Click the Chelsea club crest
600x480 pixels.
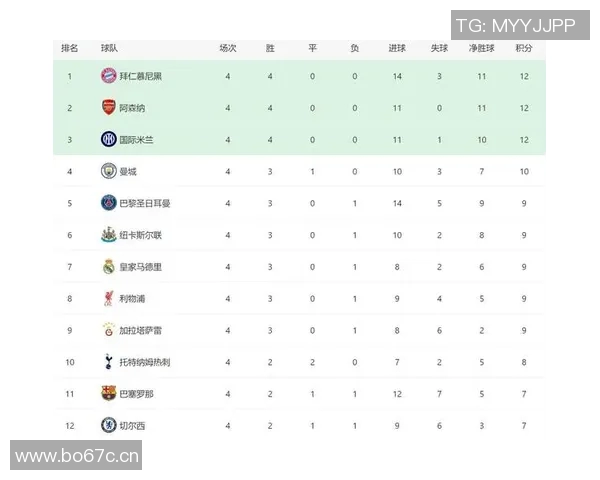[x=108, y=426]
